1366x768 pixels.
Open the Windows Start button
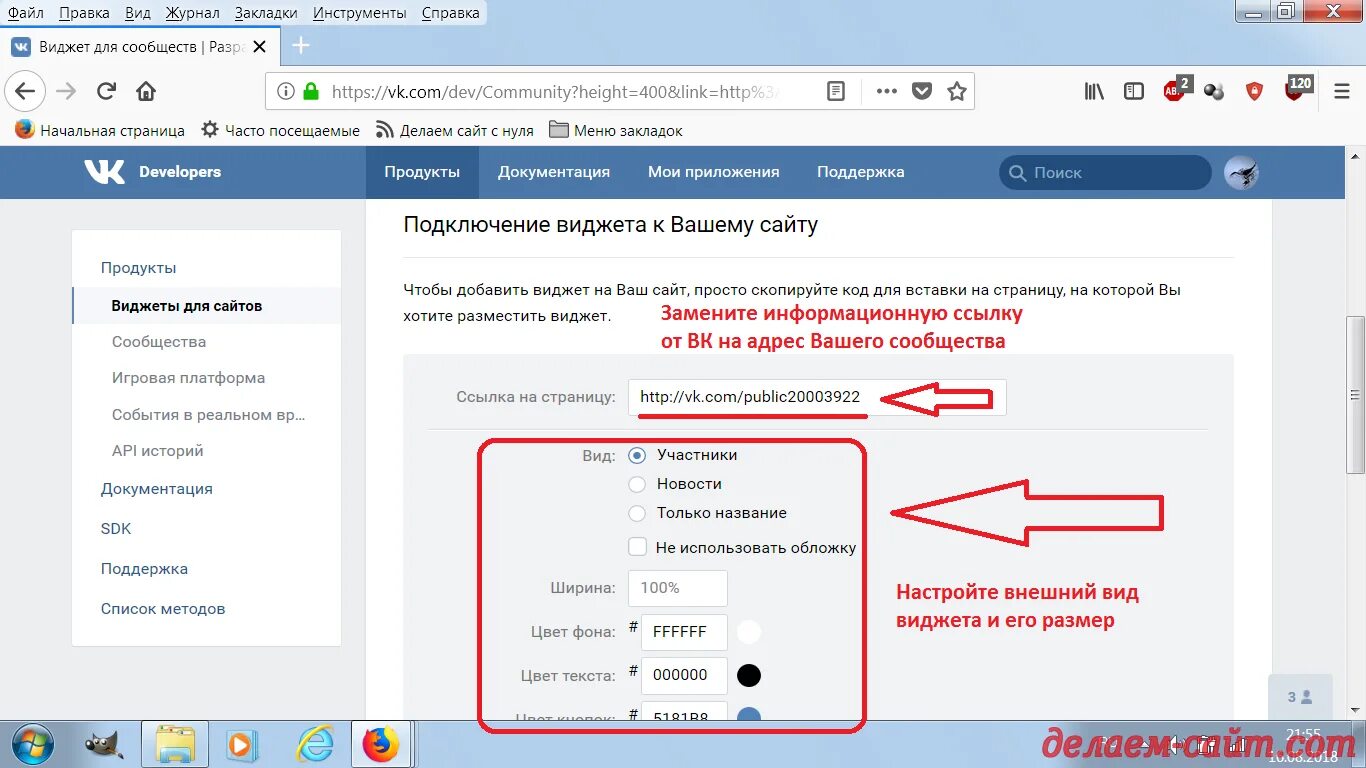pos(32,744)
